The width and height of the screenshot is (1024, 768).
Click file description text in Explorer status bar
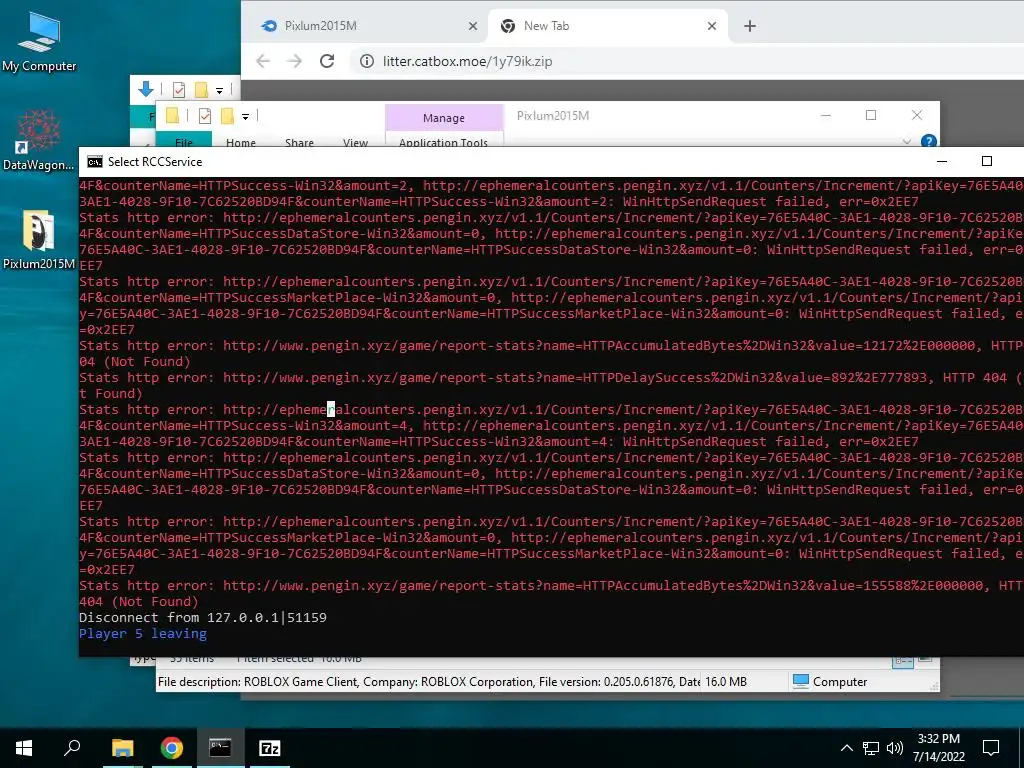(x=428, y=682)
